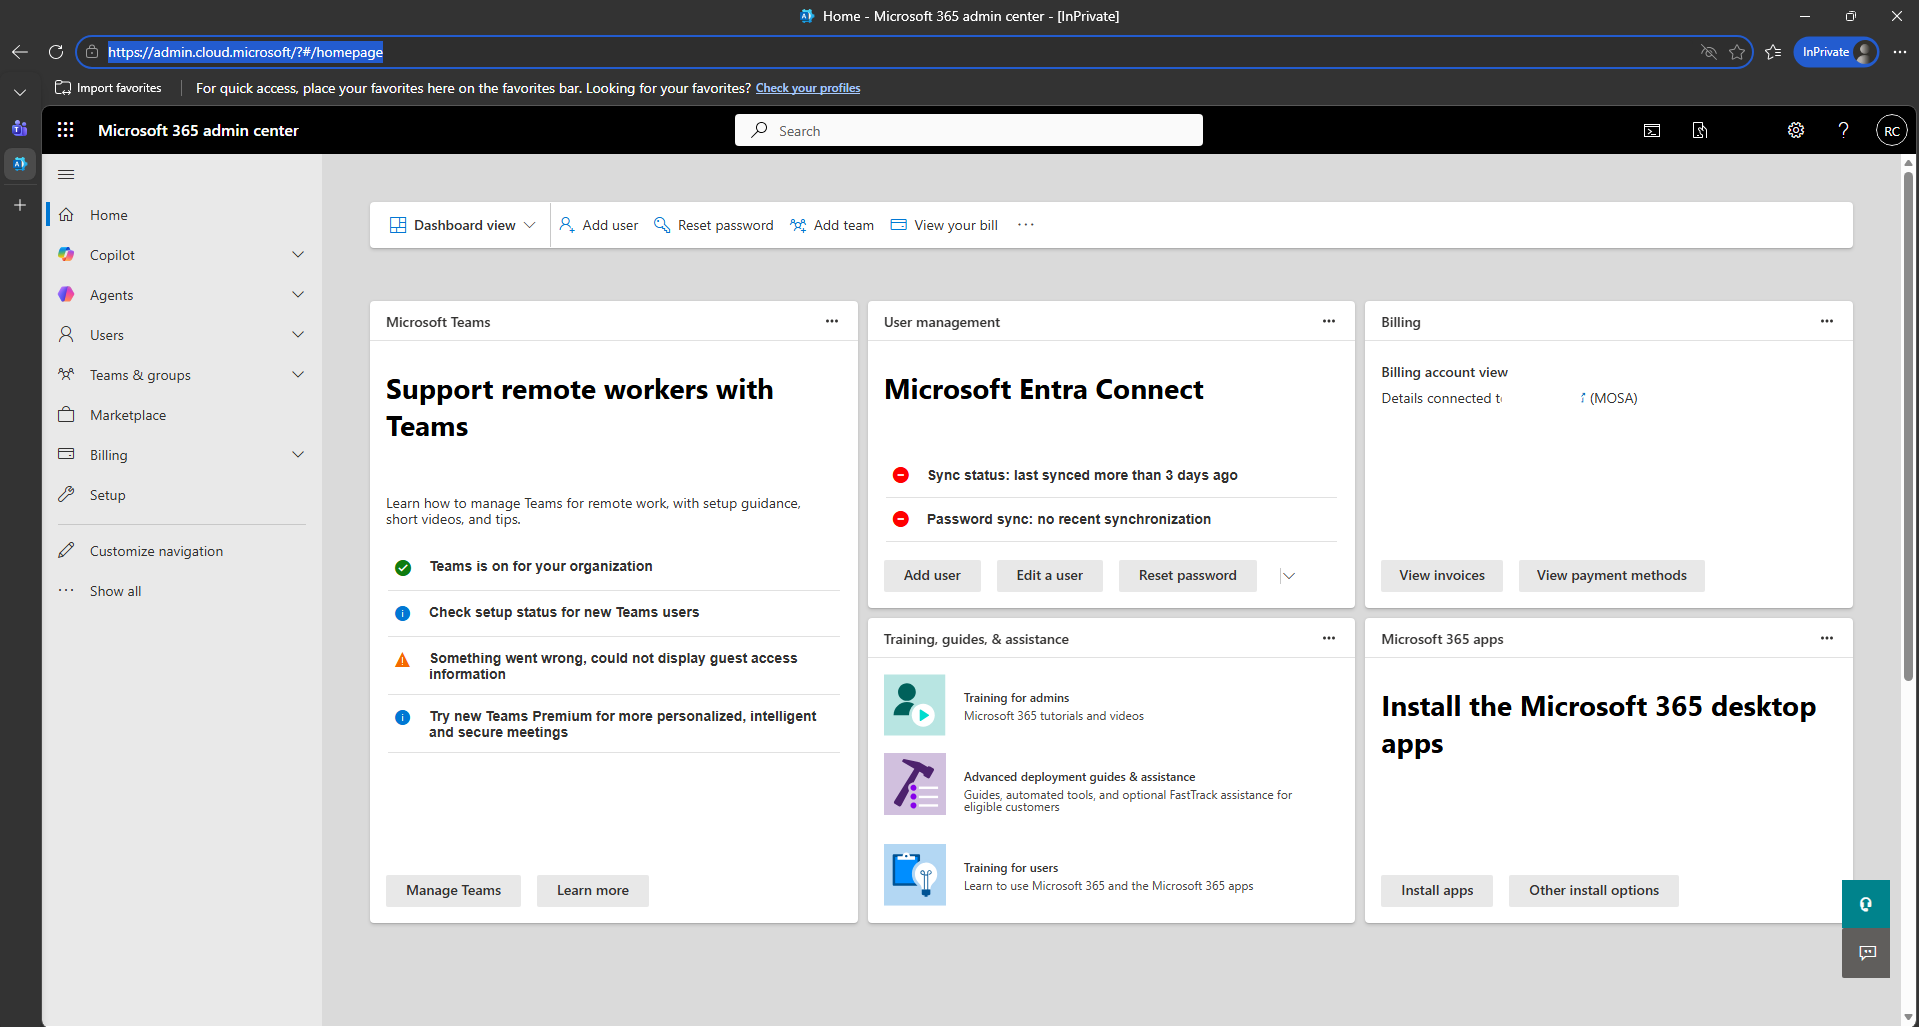Open the RC account avatar
This screenshot has height=1027, width=1919.
click(x=1891, y=131)
